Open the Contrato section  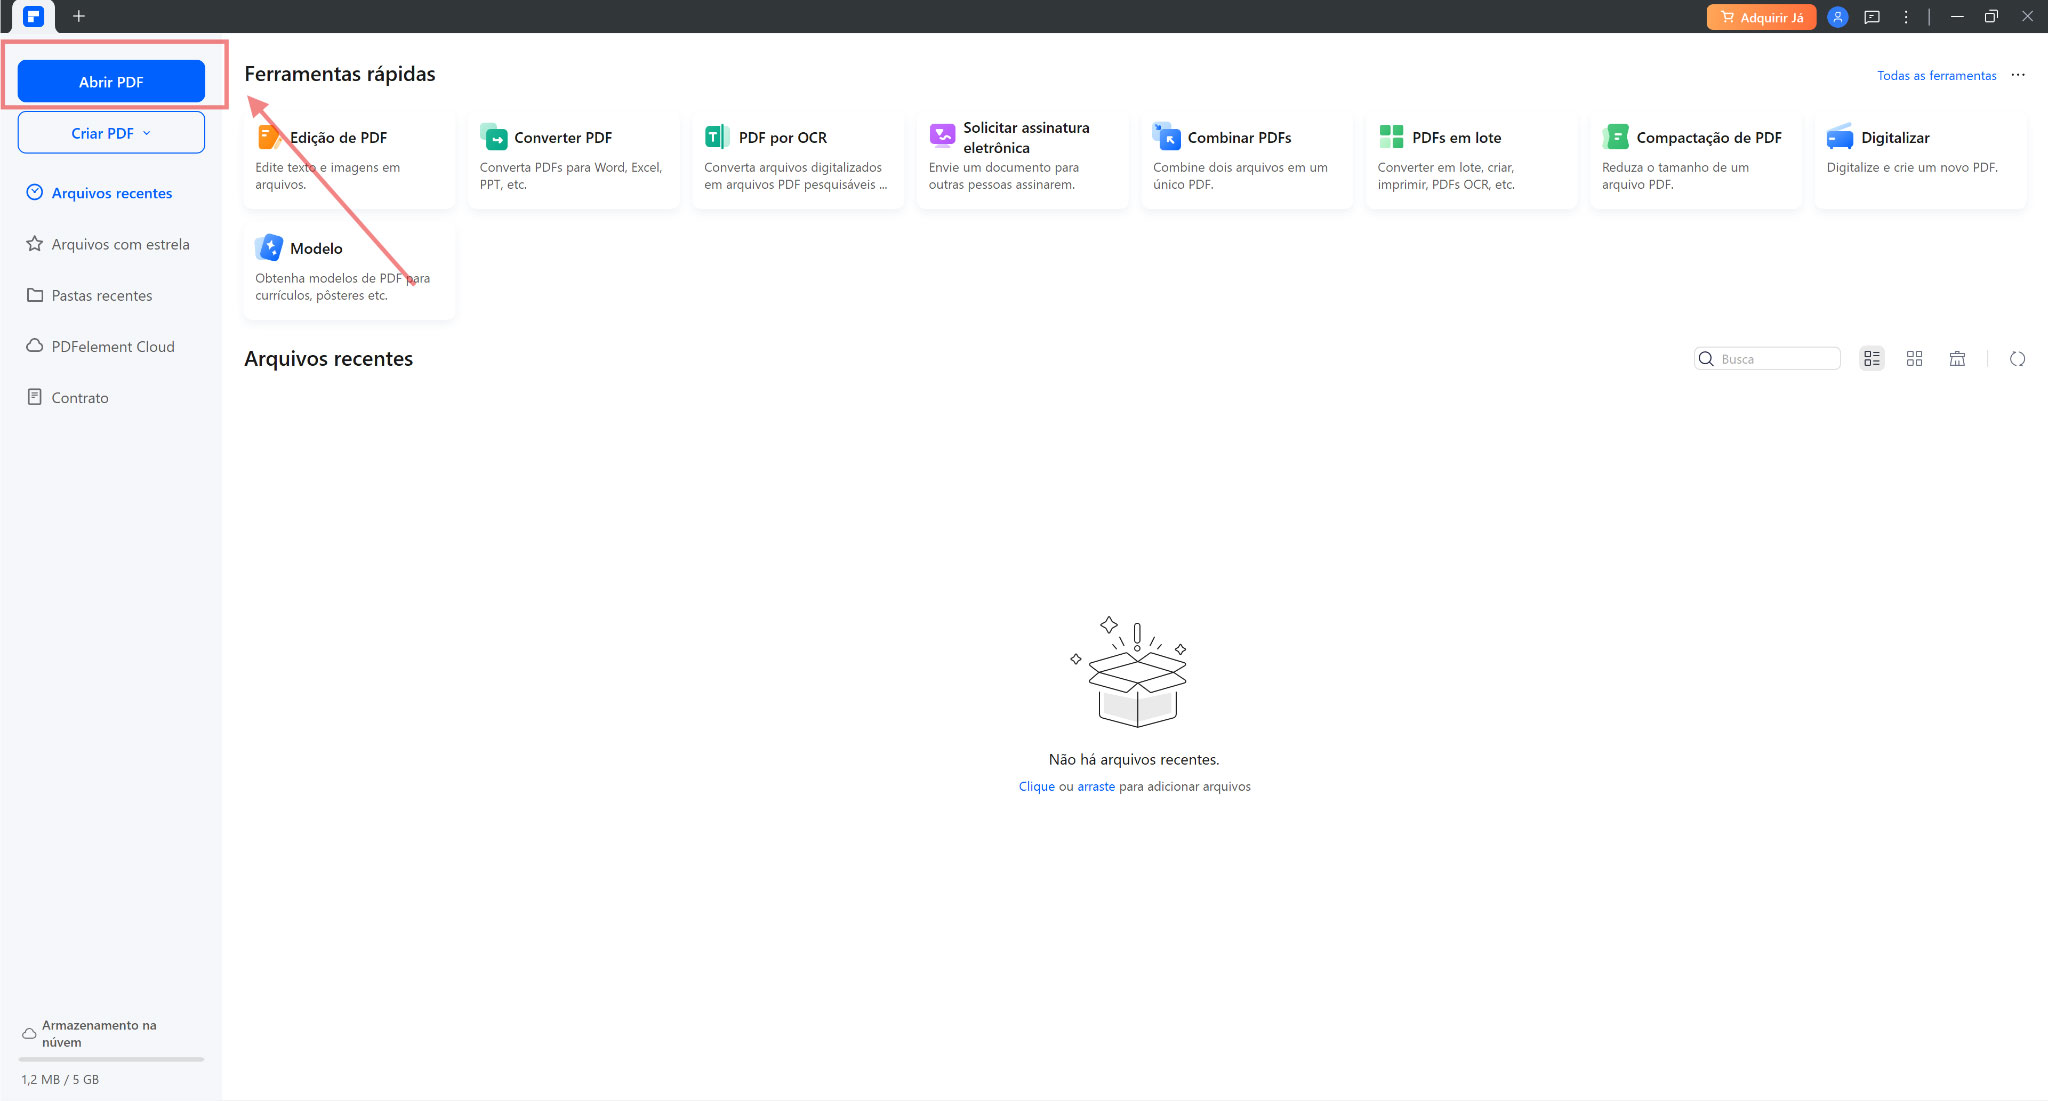point(80,397)
